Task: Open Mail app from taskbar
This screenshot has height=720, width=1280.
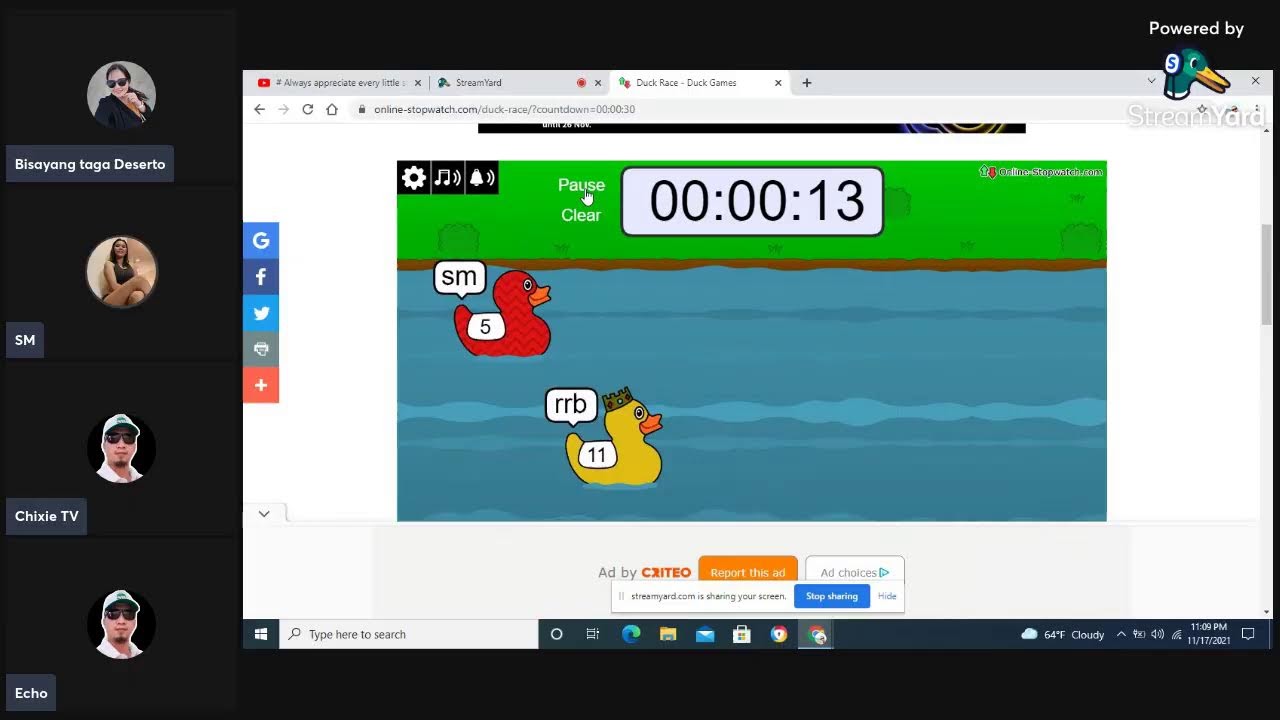Action: [705, 634]
